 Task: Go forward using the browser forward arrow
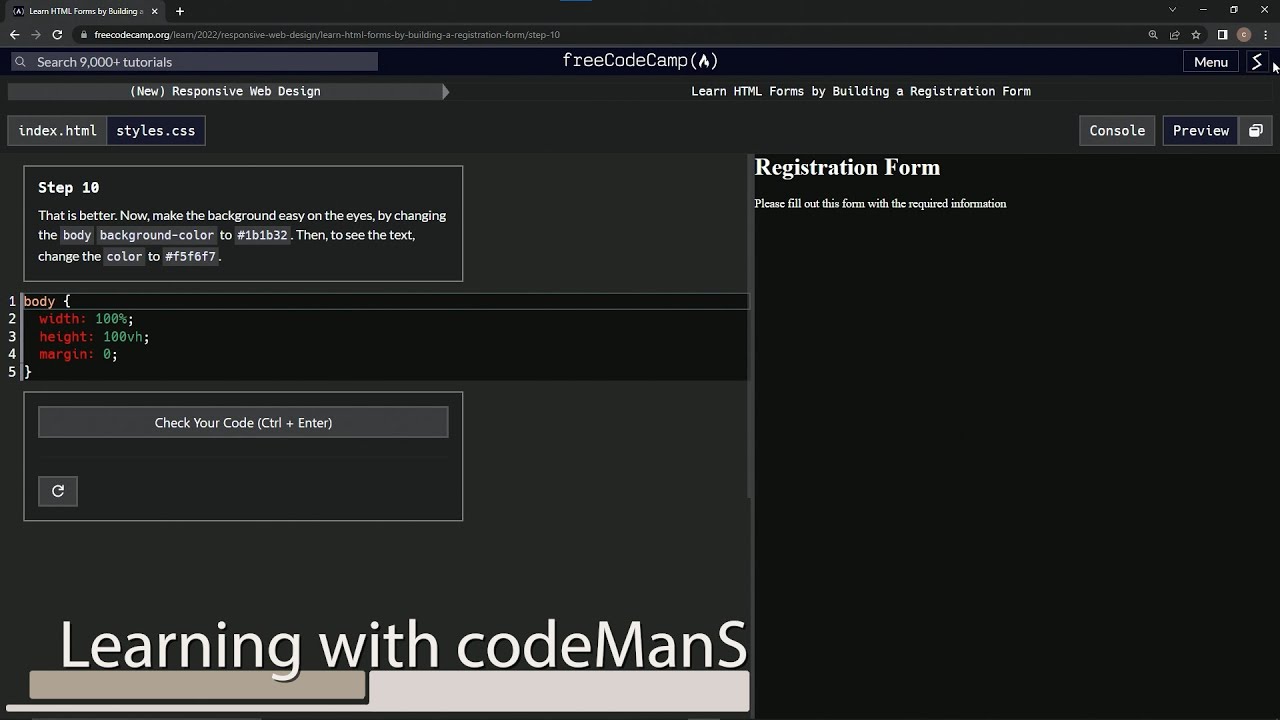(36, 34)
